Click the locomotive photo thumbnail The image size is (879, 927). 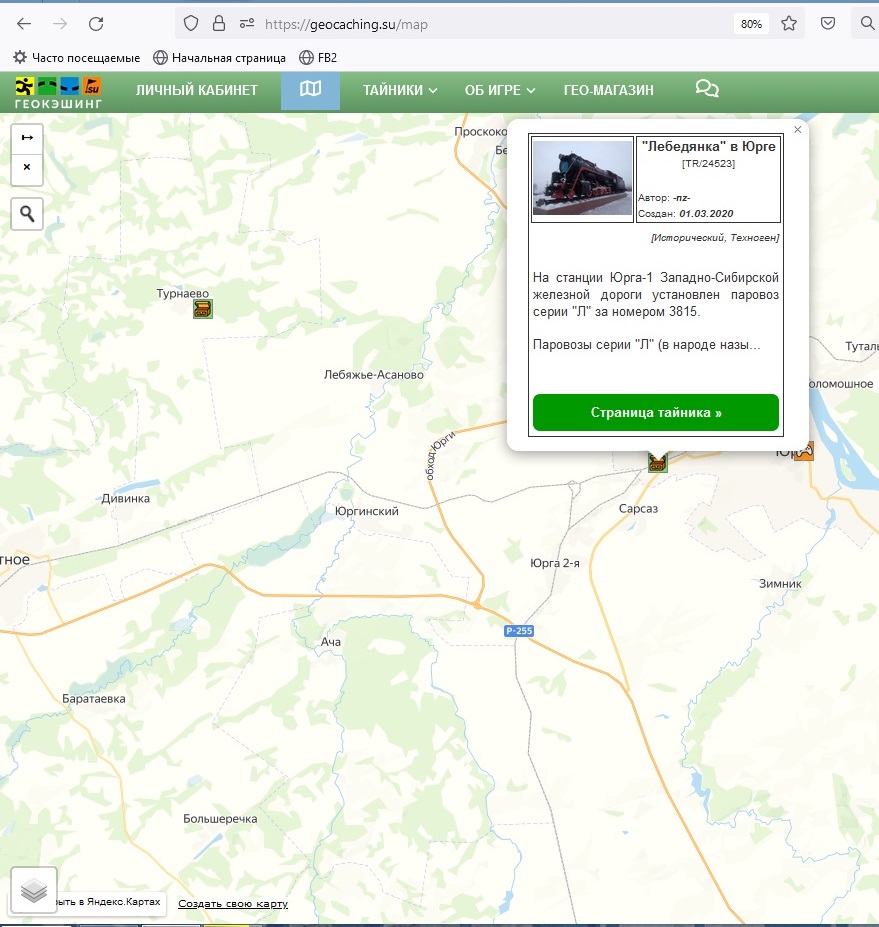582,178
